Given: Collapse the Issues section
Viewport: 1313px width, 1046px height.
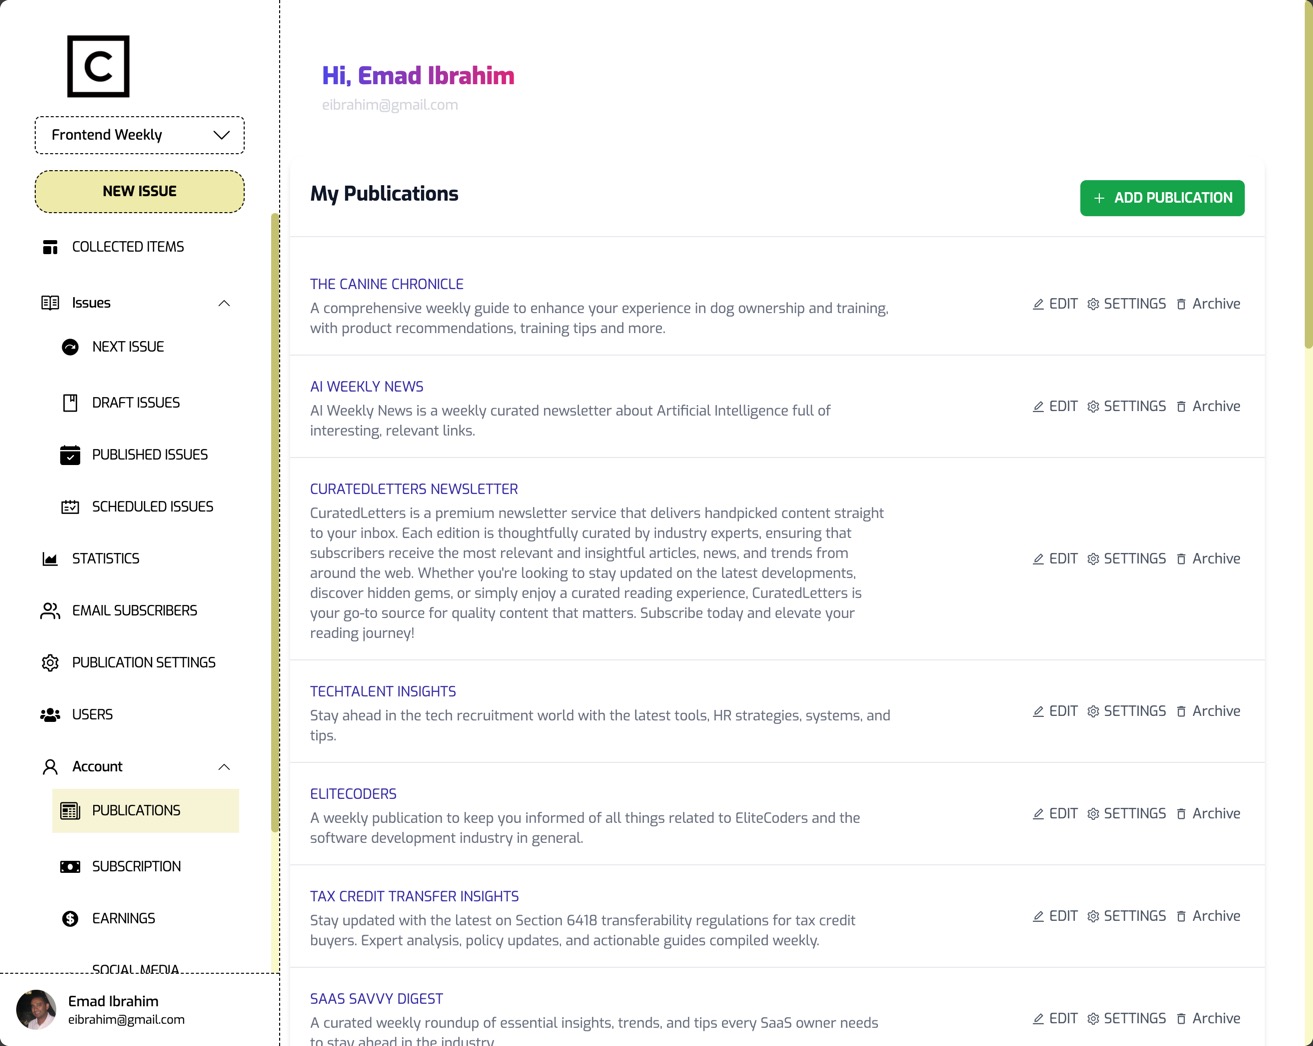Looking at the screenshot, I should pyautogui.click(x=224, y=302).
